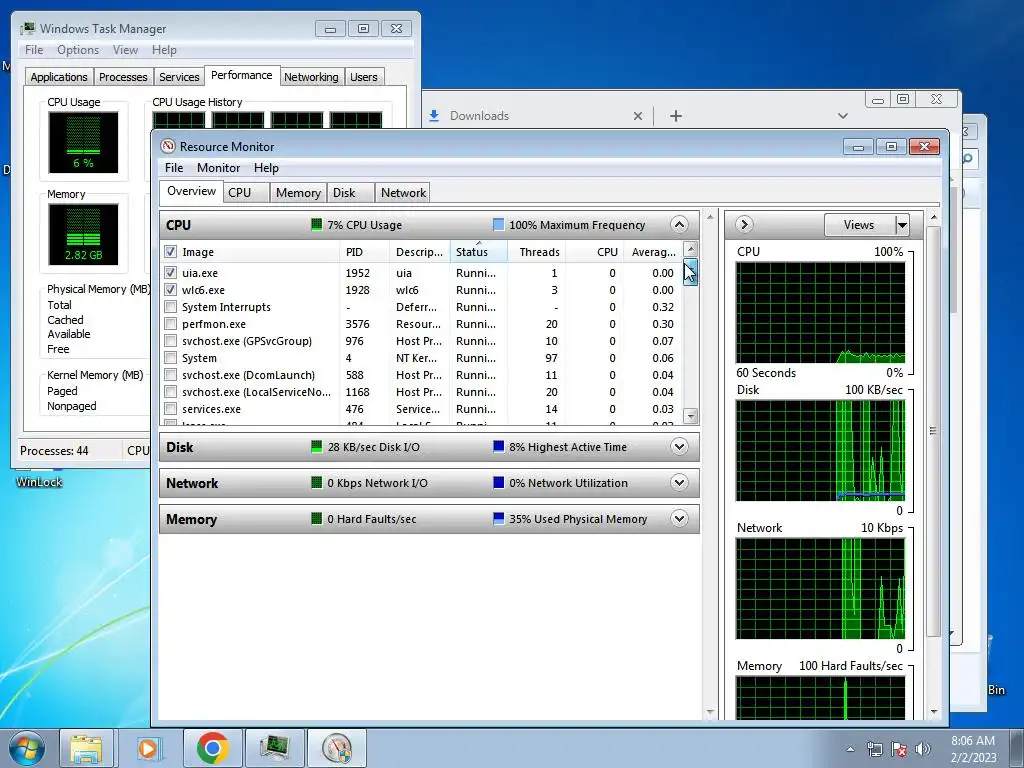Image resolution: width=1024 pixels, height=768 pixels.
Task: Click the Downloads tab download icon
Action: [434, 116]
